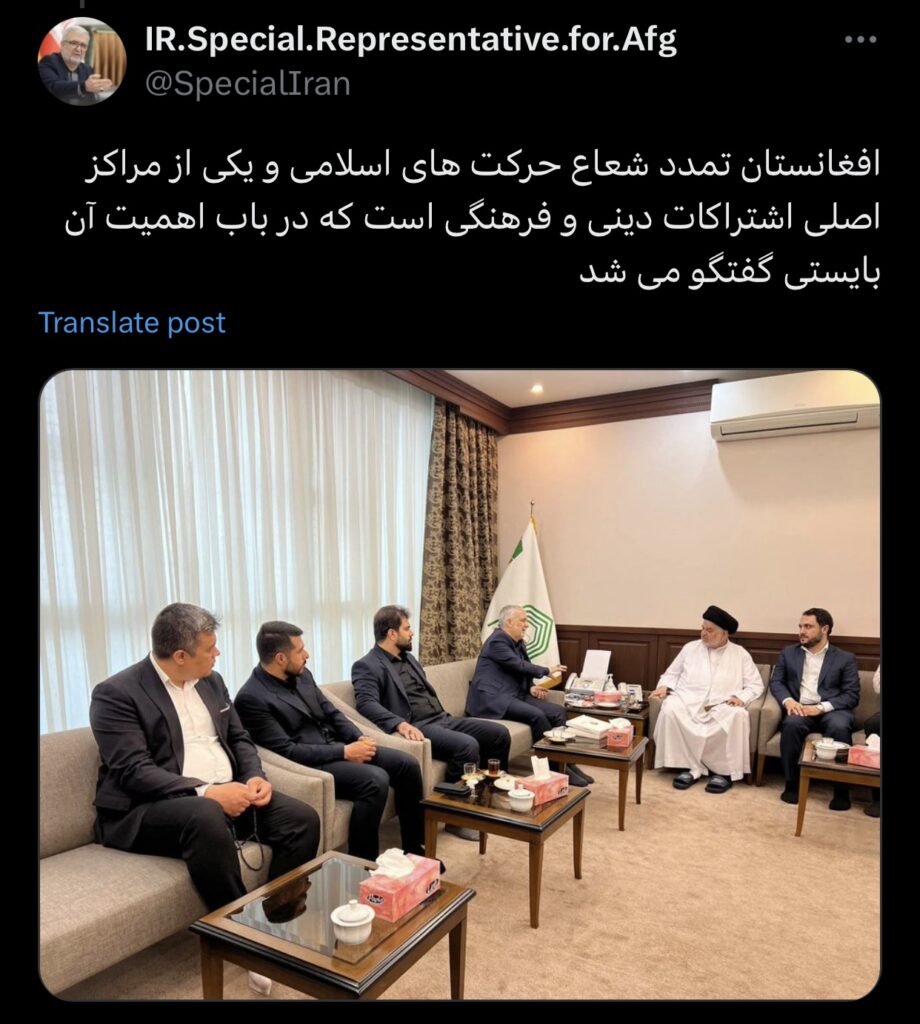Click the cleric in white robe
The image size is (920, 1024).
click(706, 699)
